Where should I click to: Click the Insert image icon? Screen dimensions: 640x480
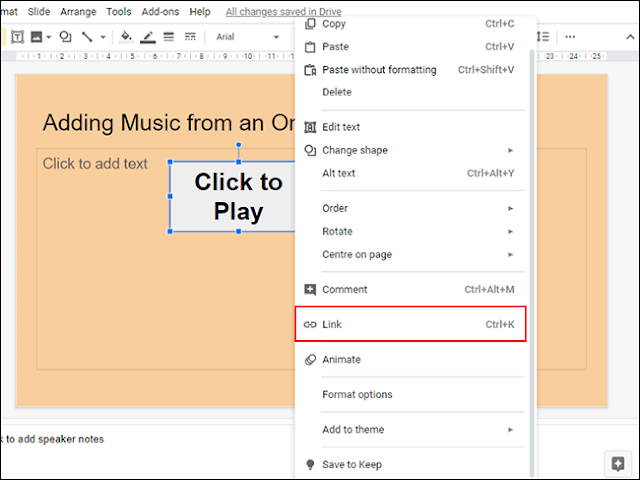[x=36, y=37]
